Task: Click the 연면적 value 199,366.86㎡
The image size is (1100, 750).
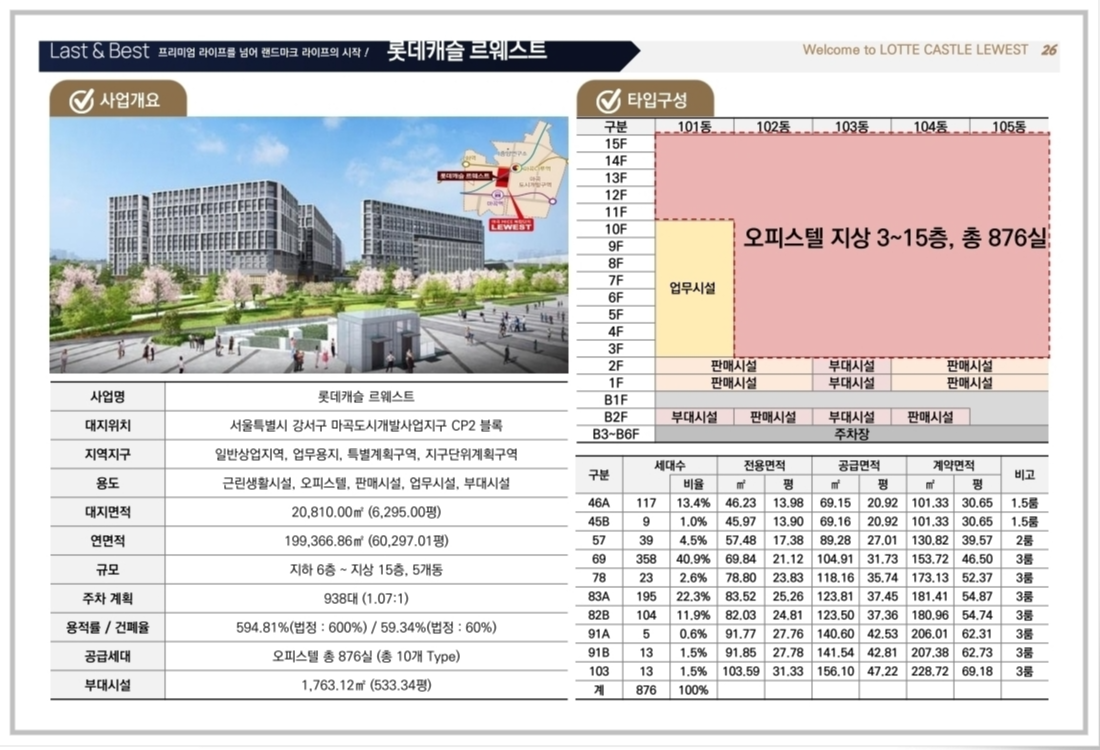Action: click(366, 541)
